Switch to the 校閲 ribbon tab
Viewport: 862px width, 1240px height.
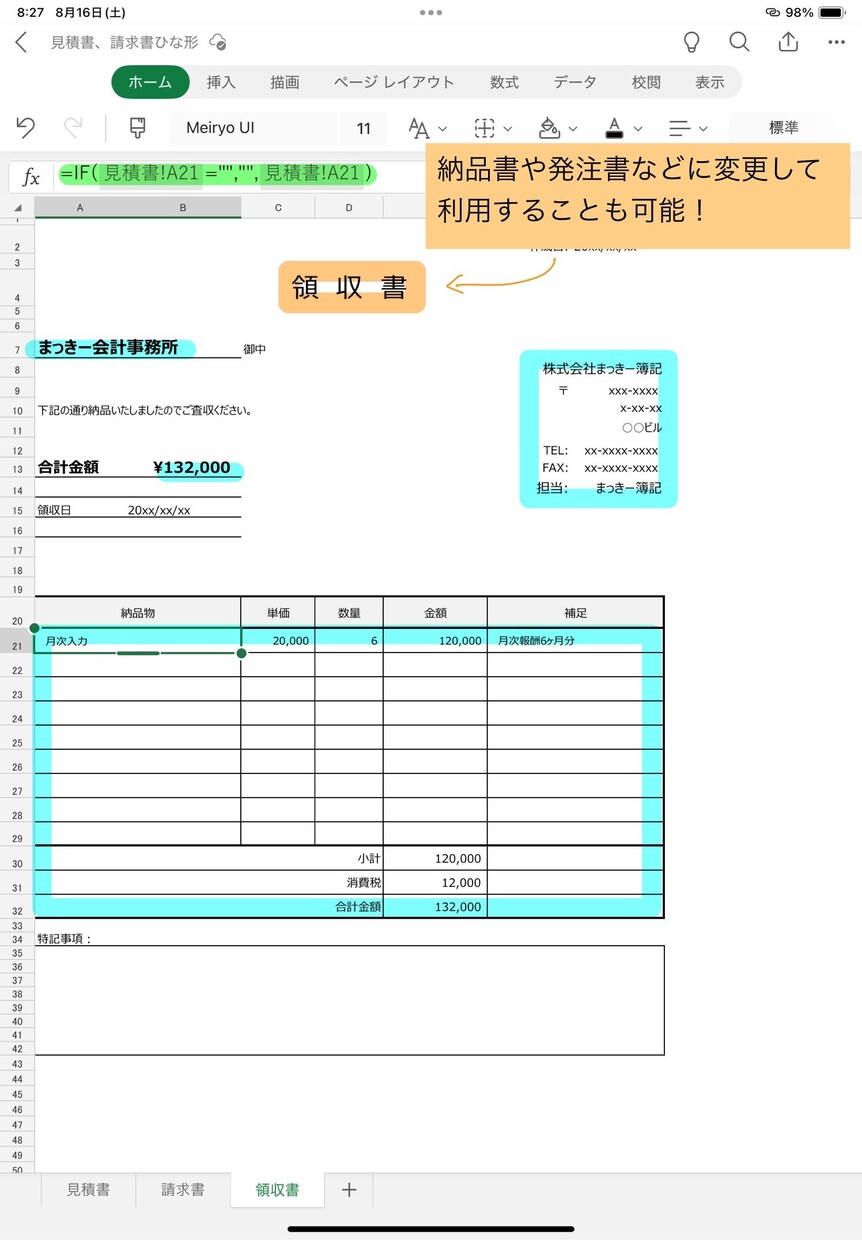[x=646, y=82]
